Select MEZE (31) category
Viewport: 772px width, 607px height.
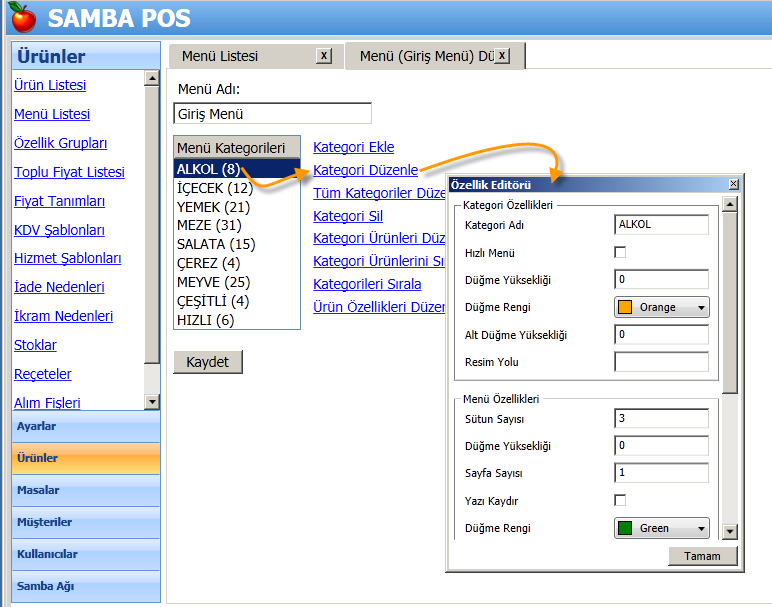[237, 225]
